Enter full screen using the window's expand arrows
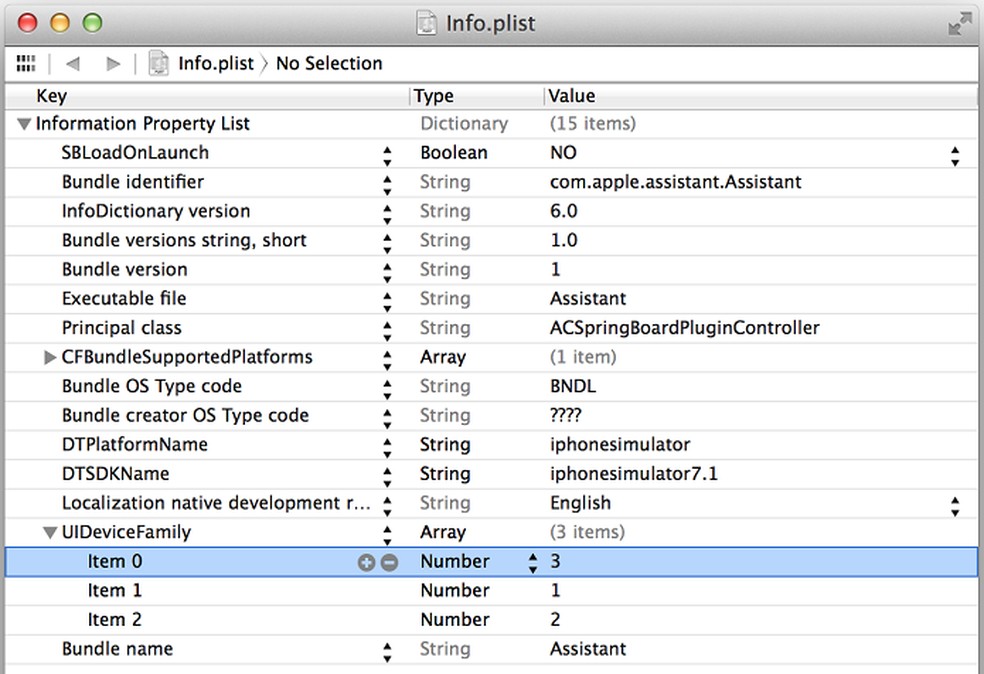 point(959,24)
